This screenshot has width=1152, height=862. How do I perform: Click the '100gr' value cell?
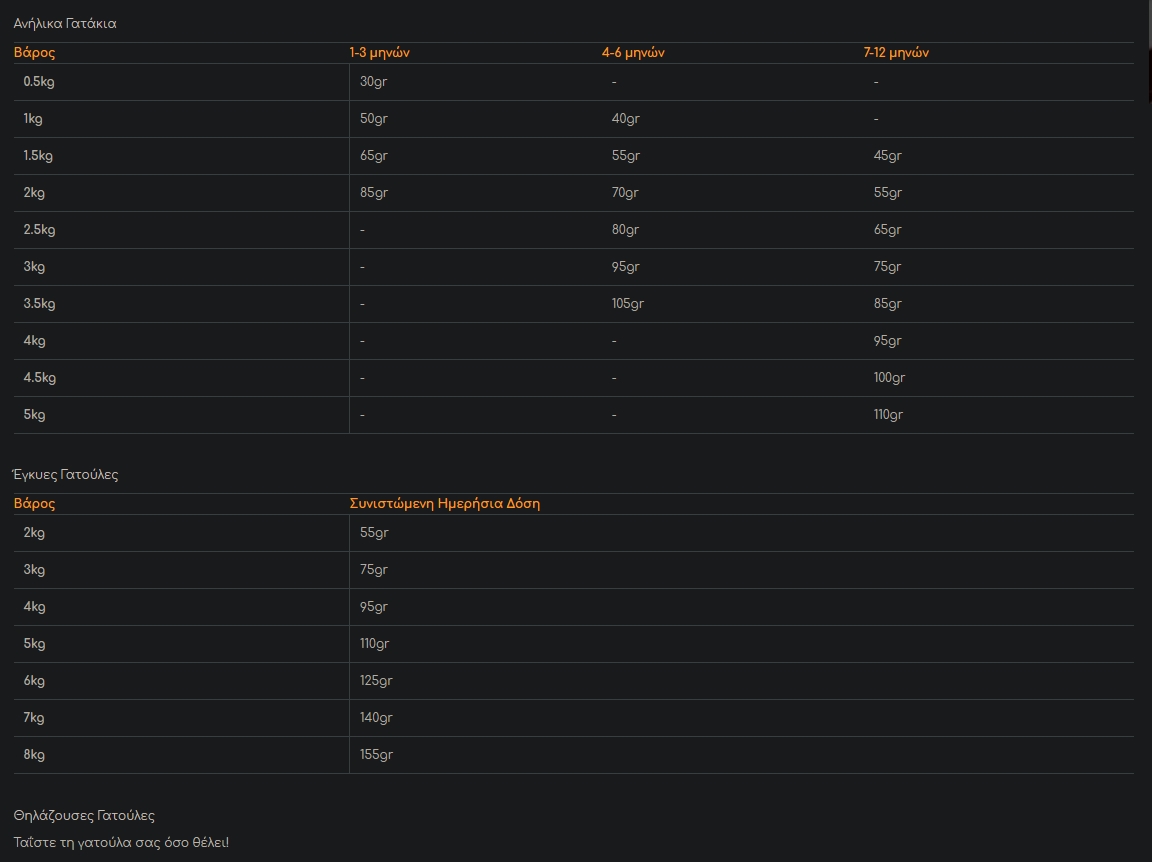coord(889,378)
